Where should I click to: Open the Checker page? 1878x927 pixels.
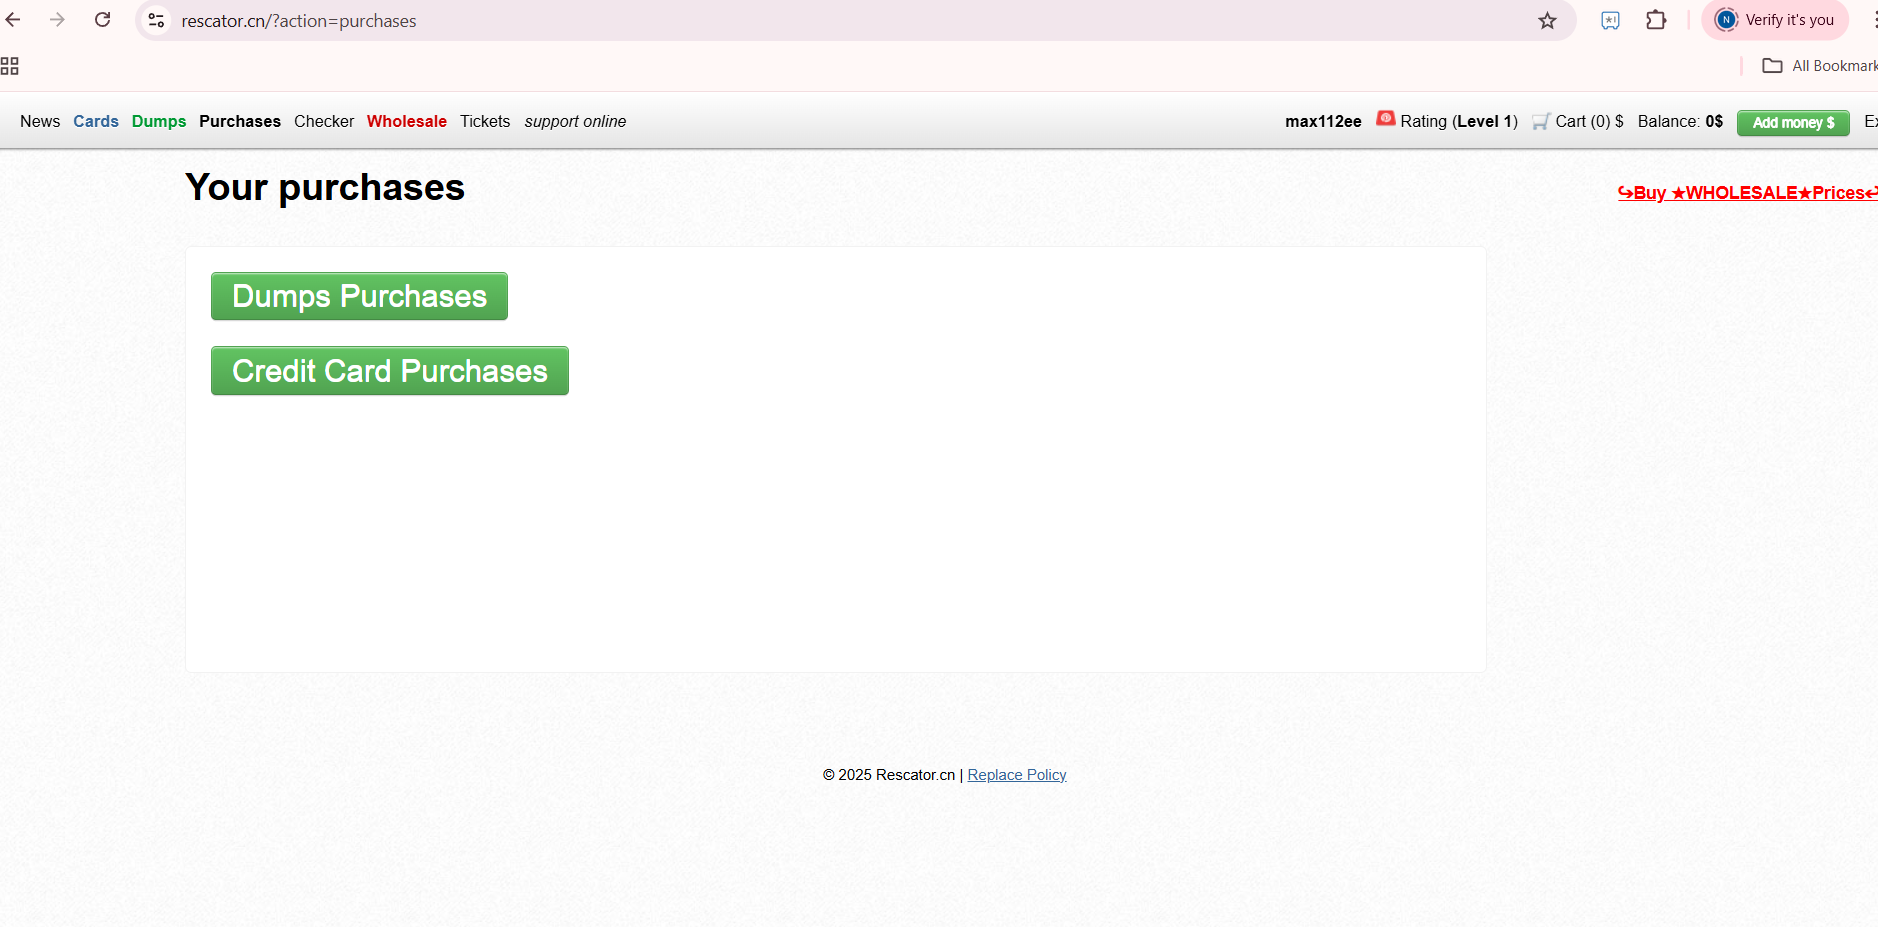[x=324, y=121]
